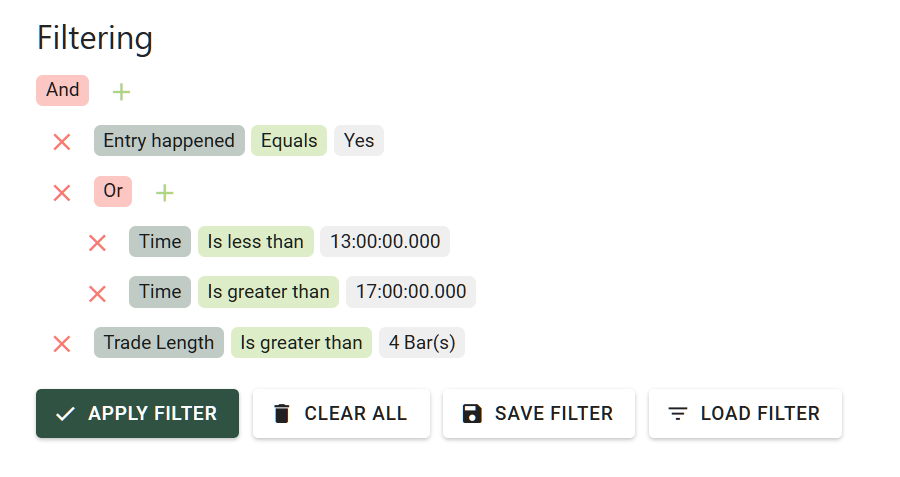Viewport: 900px width, 477px height.
Task: Edit the 13:00:00.000 time value
Action: point(385,242)
